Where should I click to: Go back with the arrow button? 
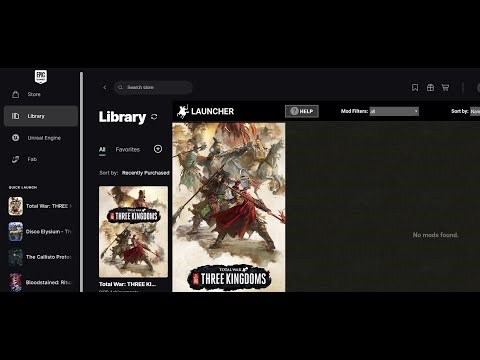105,87
